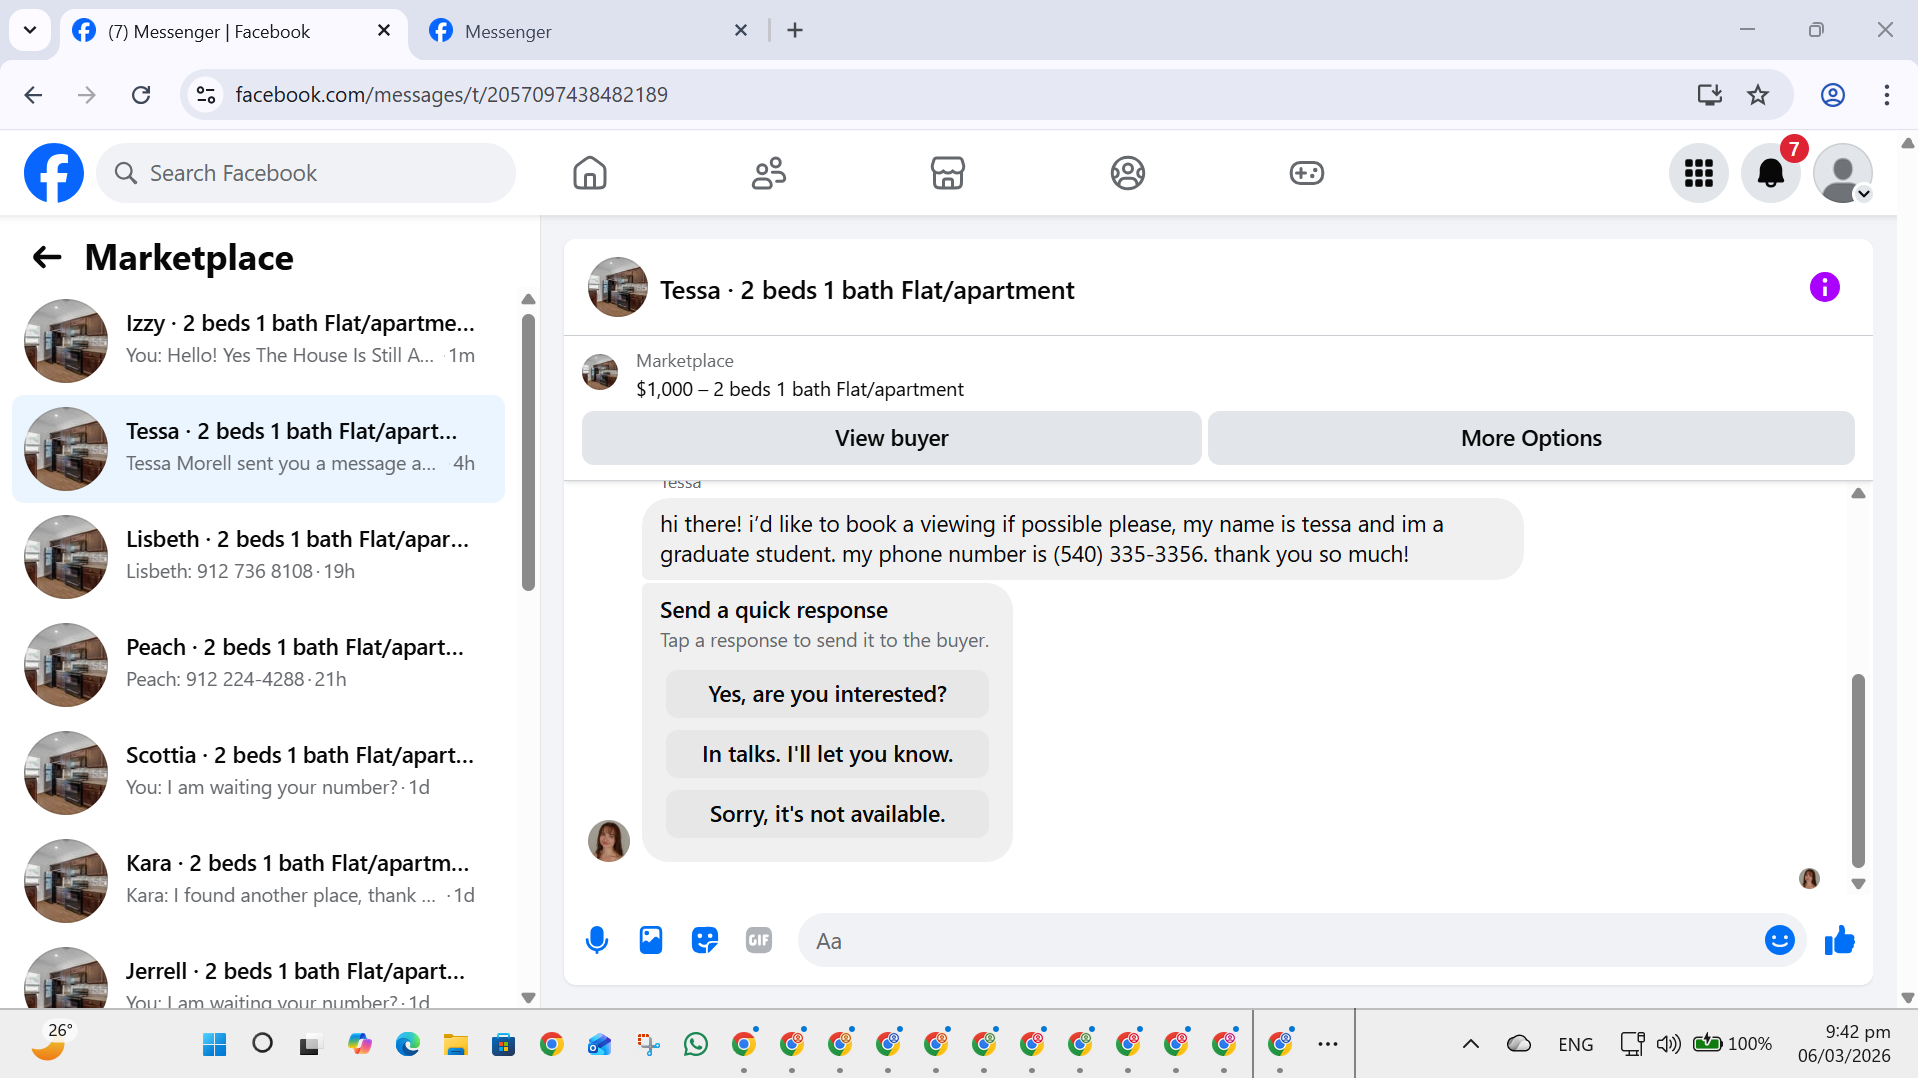Open the Groups icon in top navigation
The height and width of the screenshot is (1078, 1918).
[x=1127, y=173]
